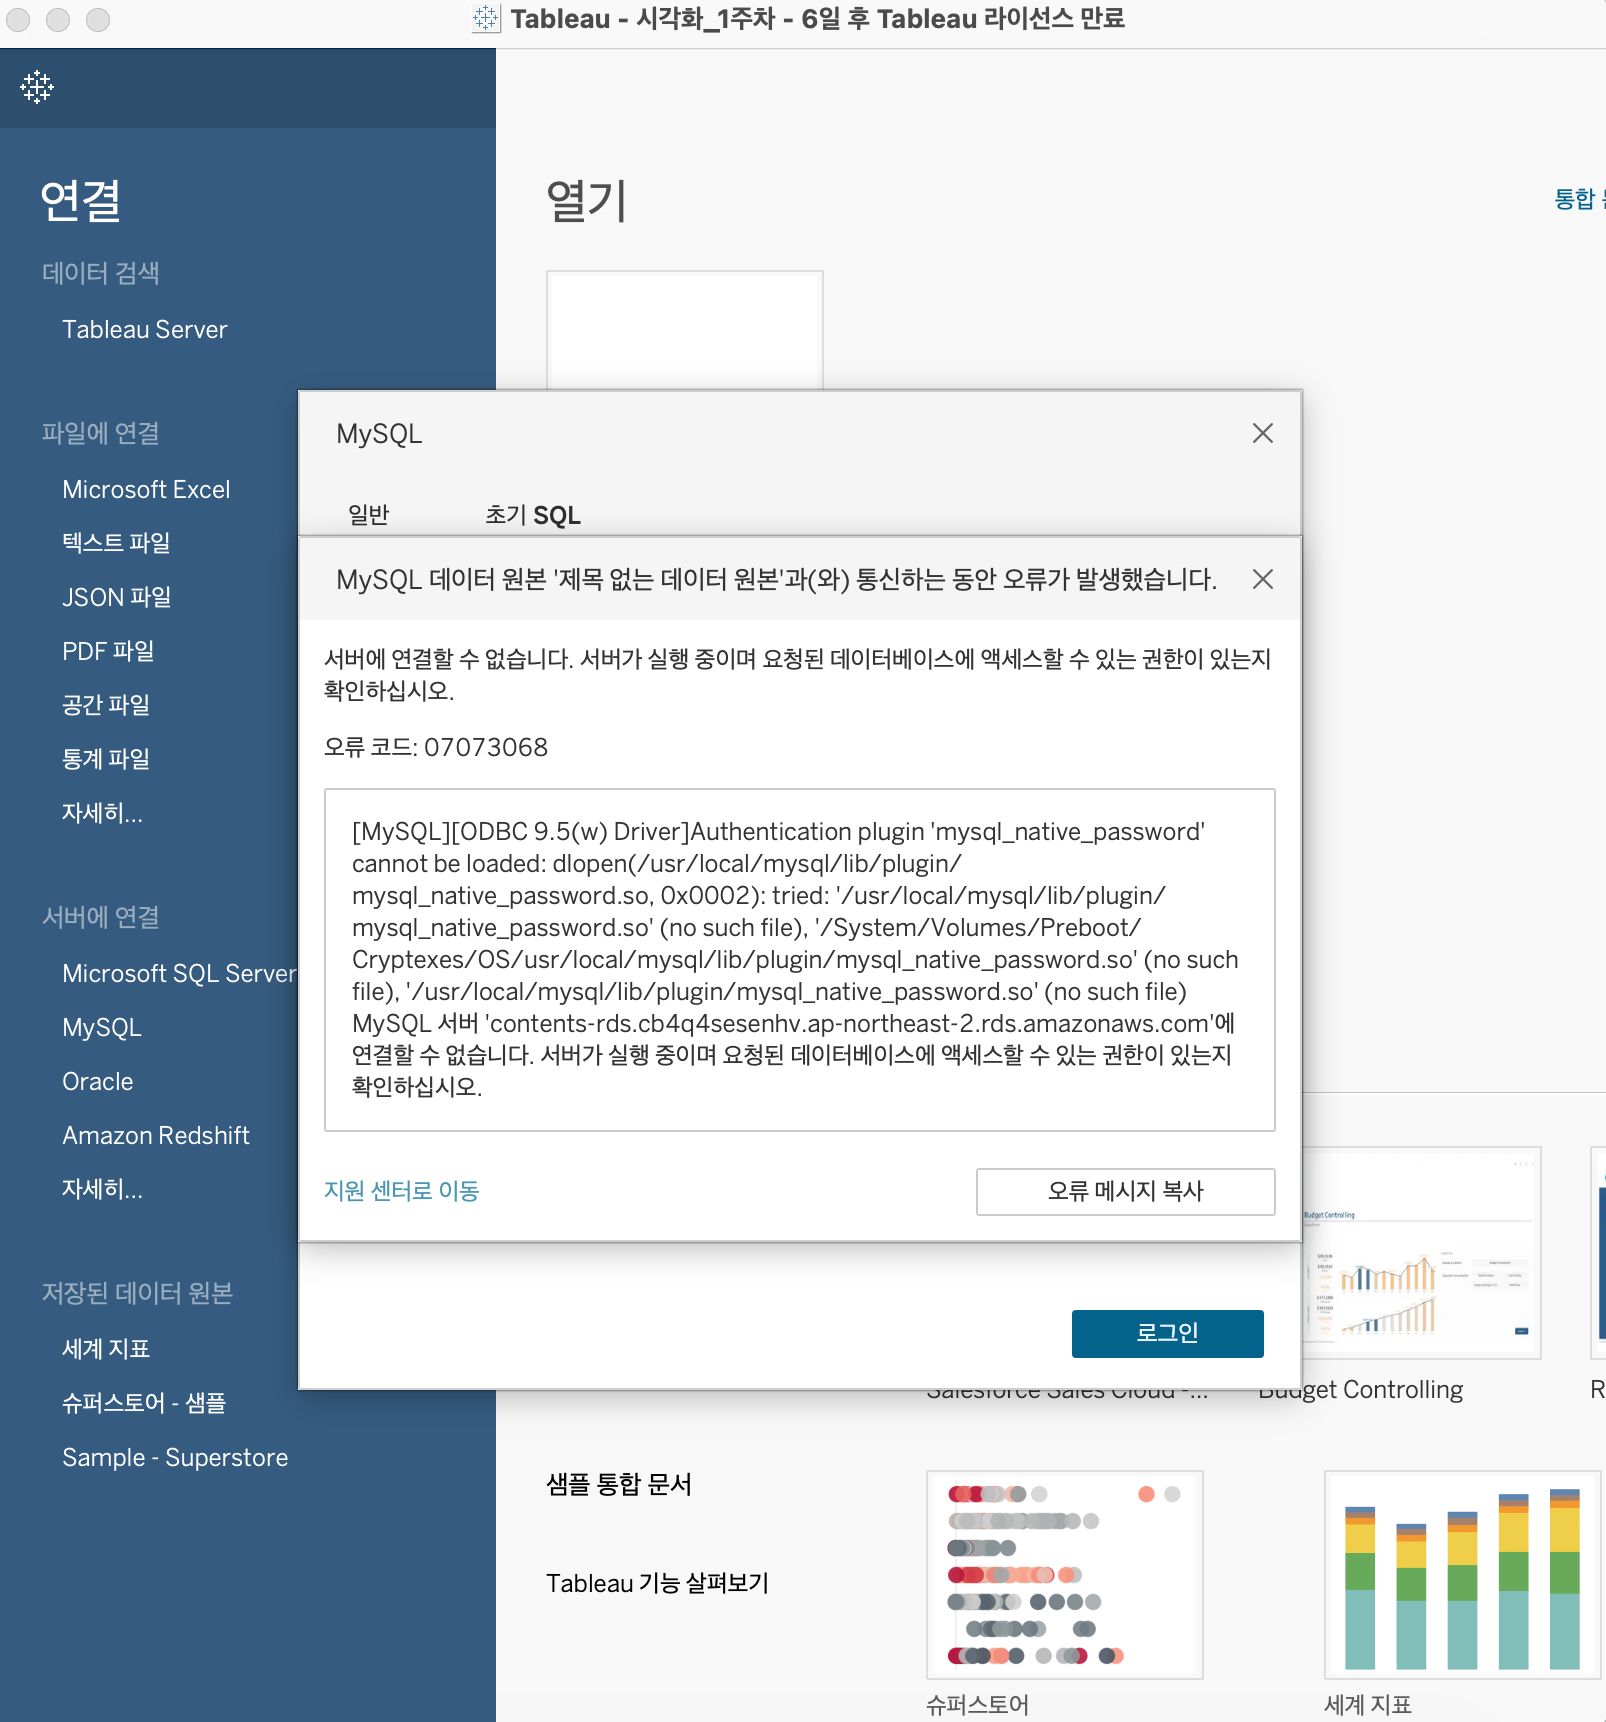Open saved data source Sample - Superstore
The height and width of the screenshot is (1722, 1606).
175,1457
